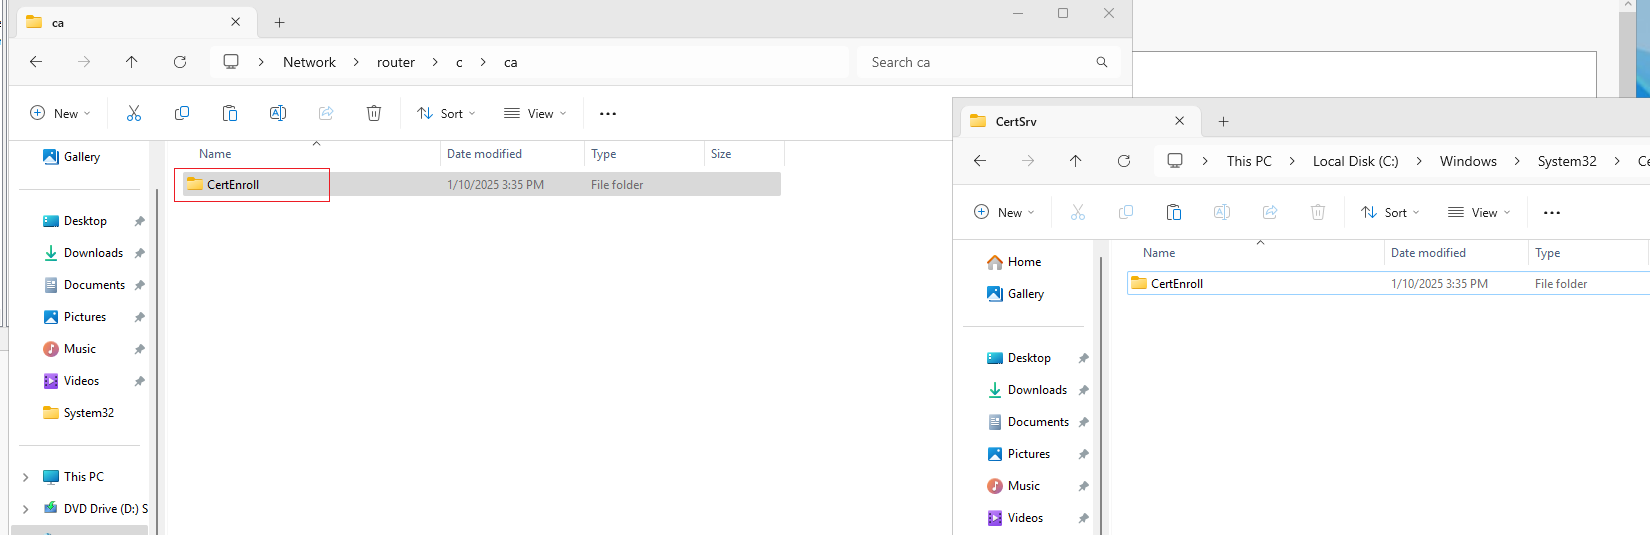This screenshot has height=535, width=1650.
Task: Select the CertEnroll folder in ca window
Action: click(233, 184)
